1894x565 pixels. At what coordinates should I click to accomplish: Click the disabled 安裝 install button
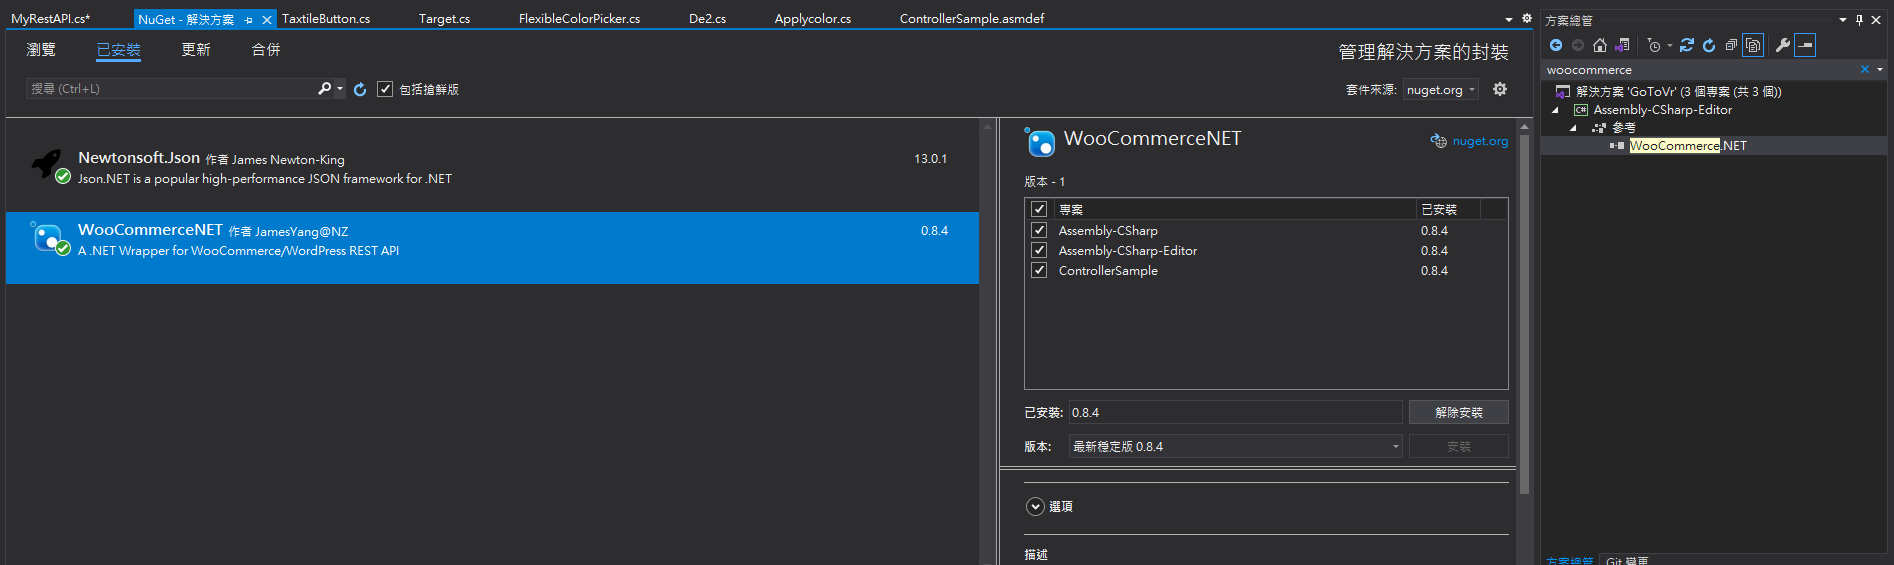click(1458, 446)
